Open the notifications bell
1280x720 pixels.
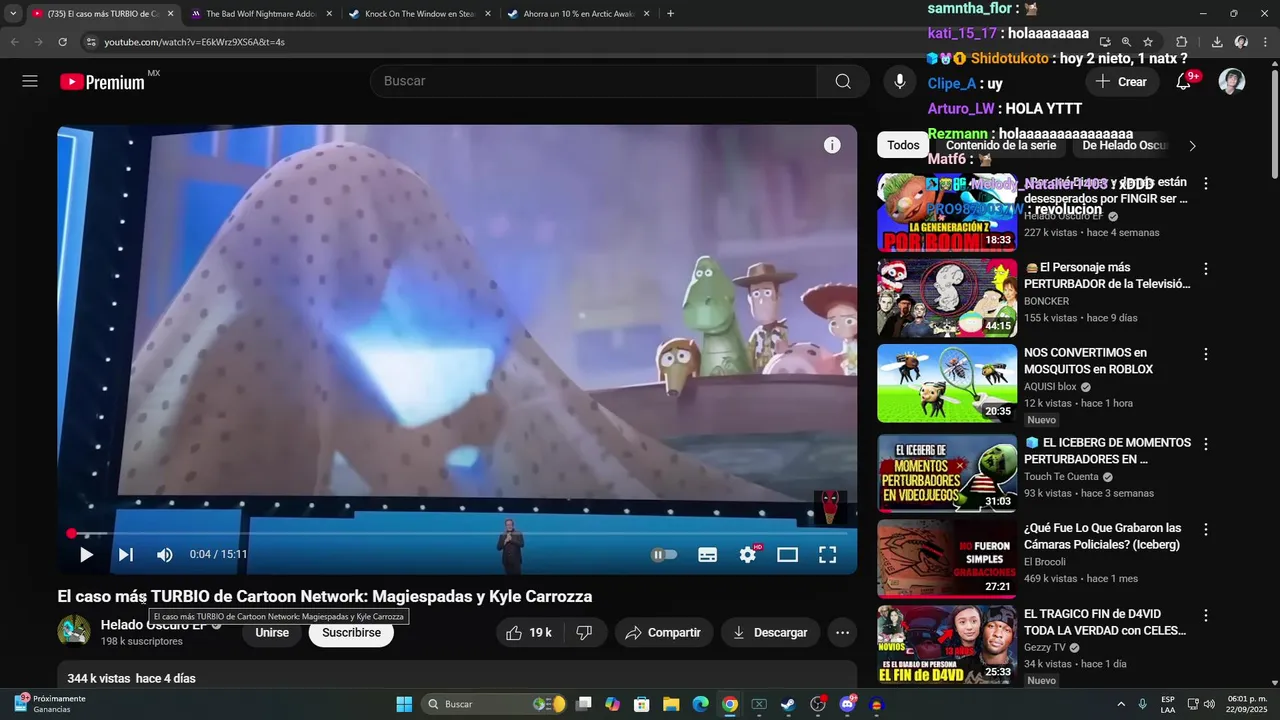coord(1184,82)
